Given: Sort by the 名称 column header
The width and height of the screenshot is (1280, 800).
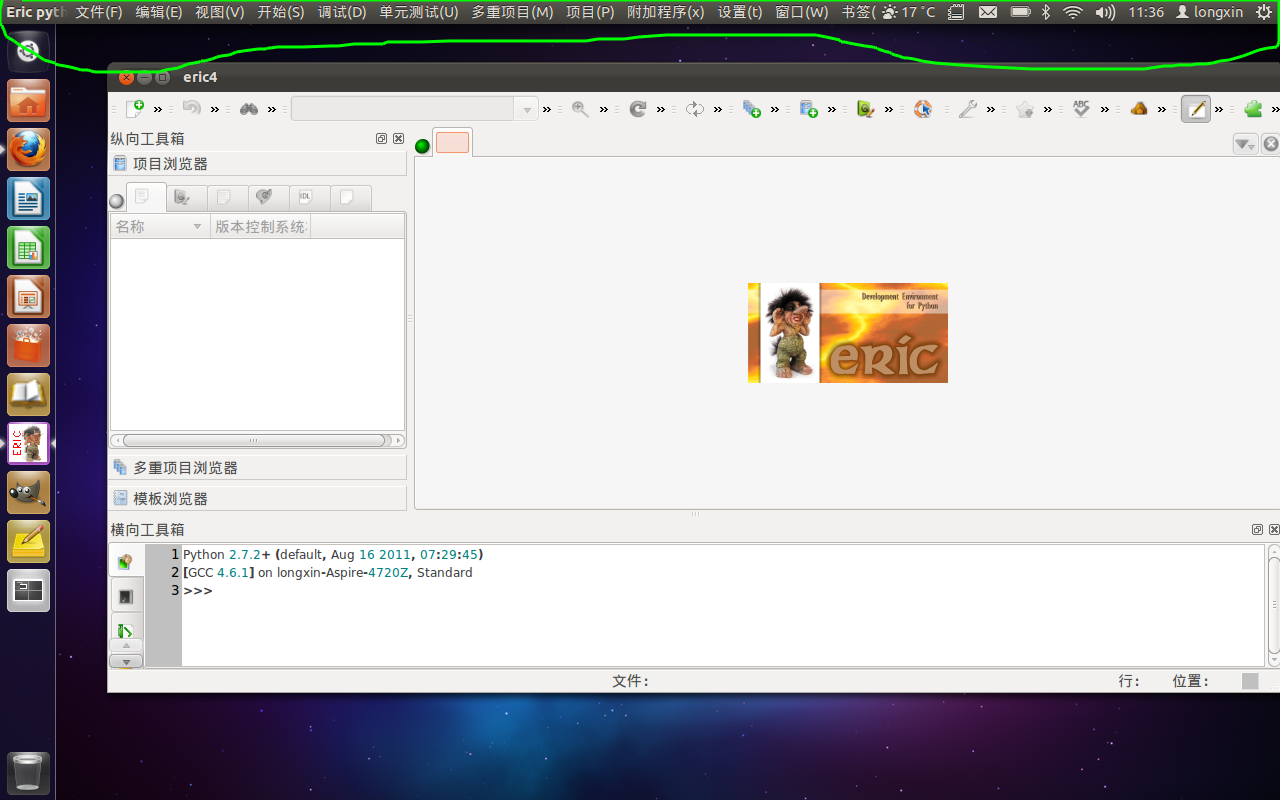Looking at the screenshot, I should [159, 227].
